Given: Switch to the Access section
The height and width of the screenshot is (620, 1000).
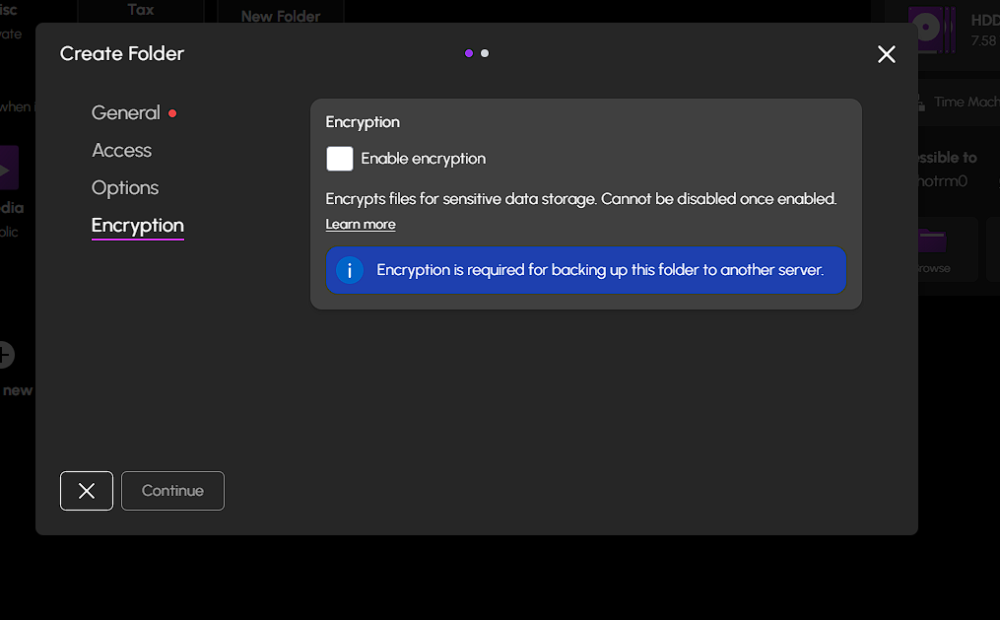Looking at the screenshot, I should tap(121, 150).
